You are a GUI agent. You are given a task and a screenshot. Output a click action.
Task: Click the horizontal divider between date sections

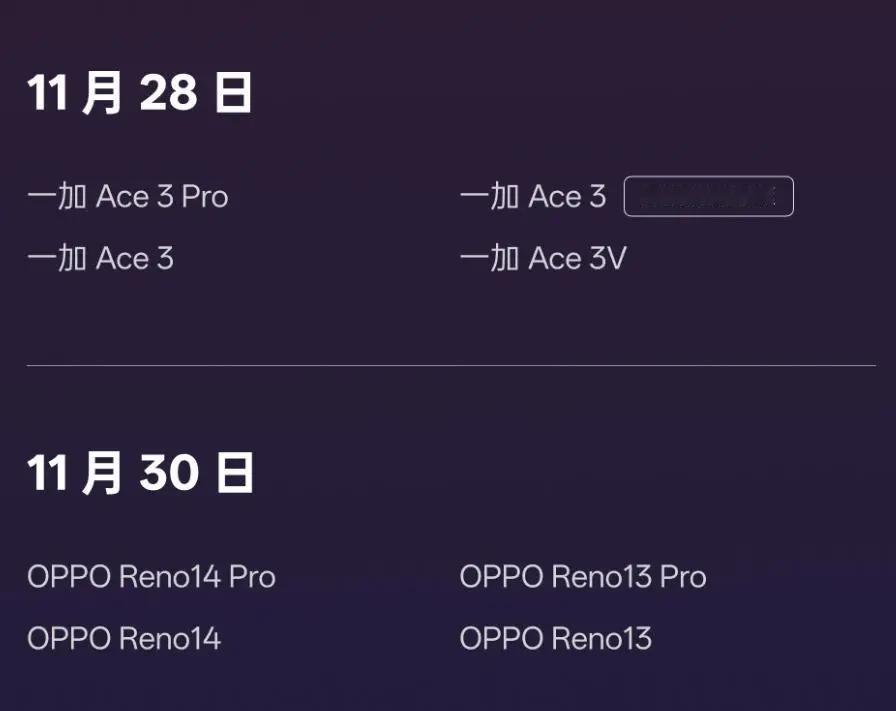[x=450, y=366]
